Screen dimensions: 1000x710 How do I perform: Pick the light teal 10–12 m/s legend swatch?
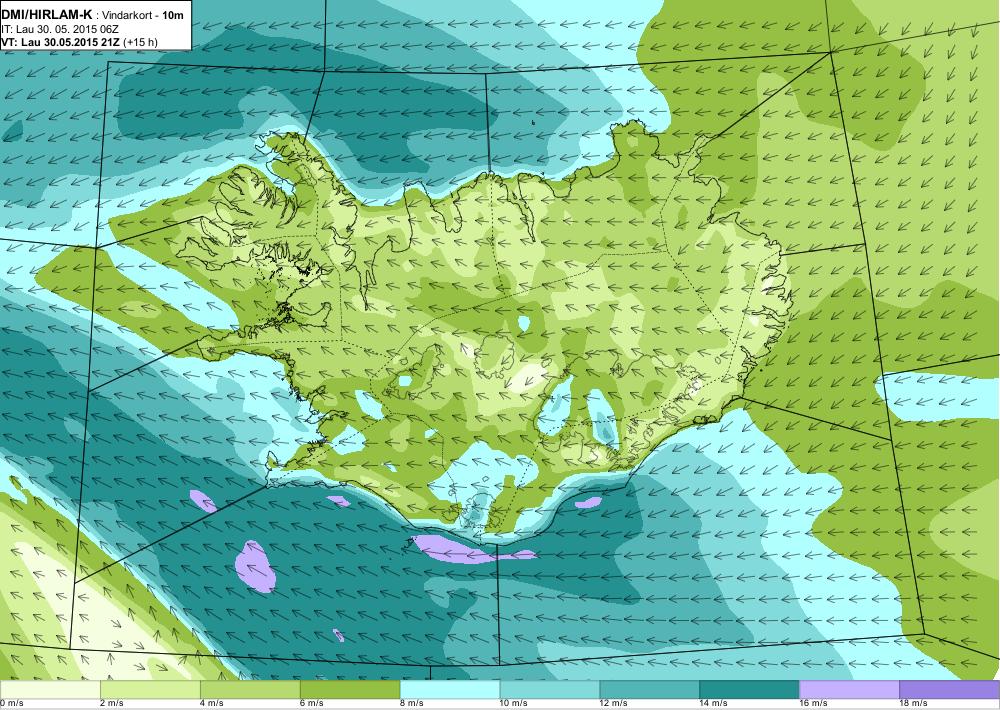550,690
